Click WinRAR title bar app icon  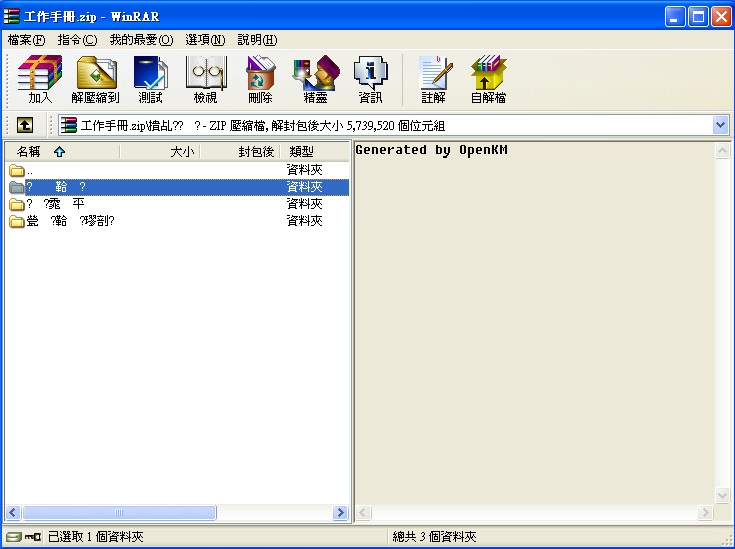point(11,16)
